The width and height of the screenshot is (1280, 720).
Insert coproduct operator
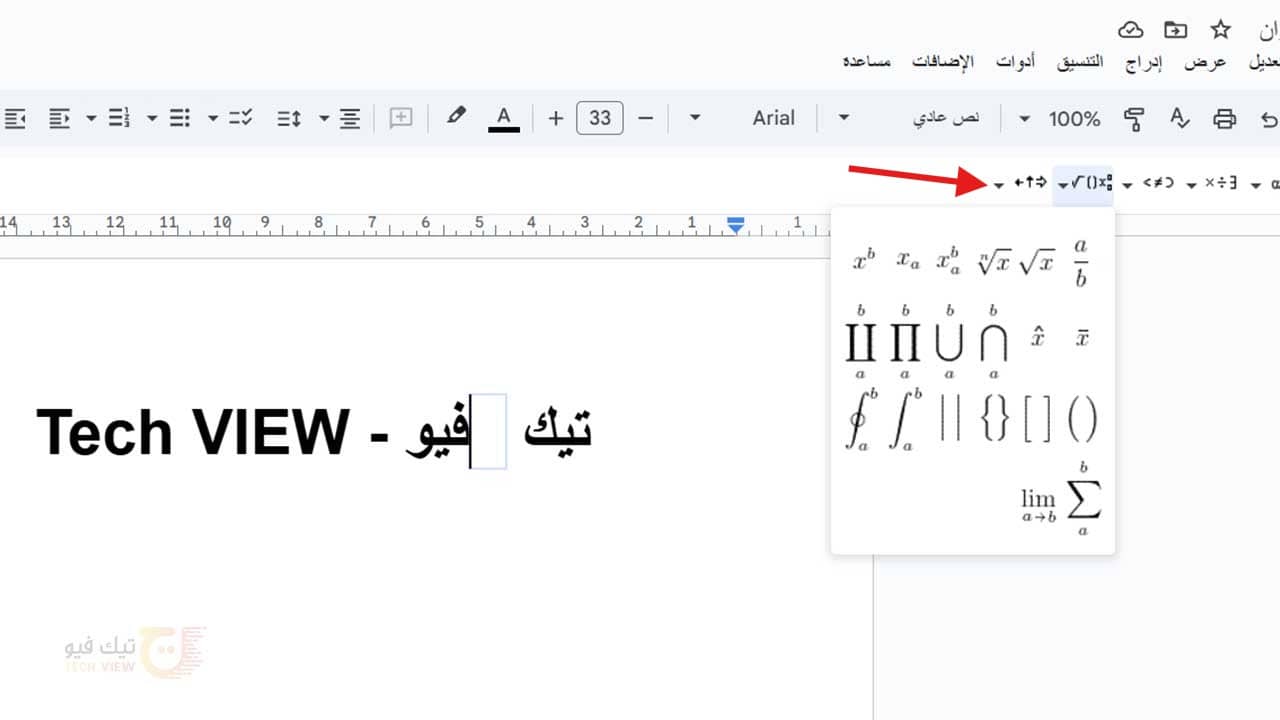click(861, 341)
